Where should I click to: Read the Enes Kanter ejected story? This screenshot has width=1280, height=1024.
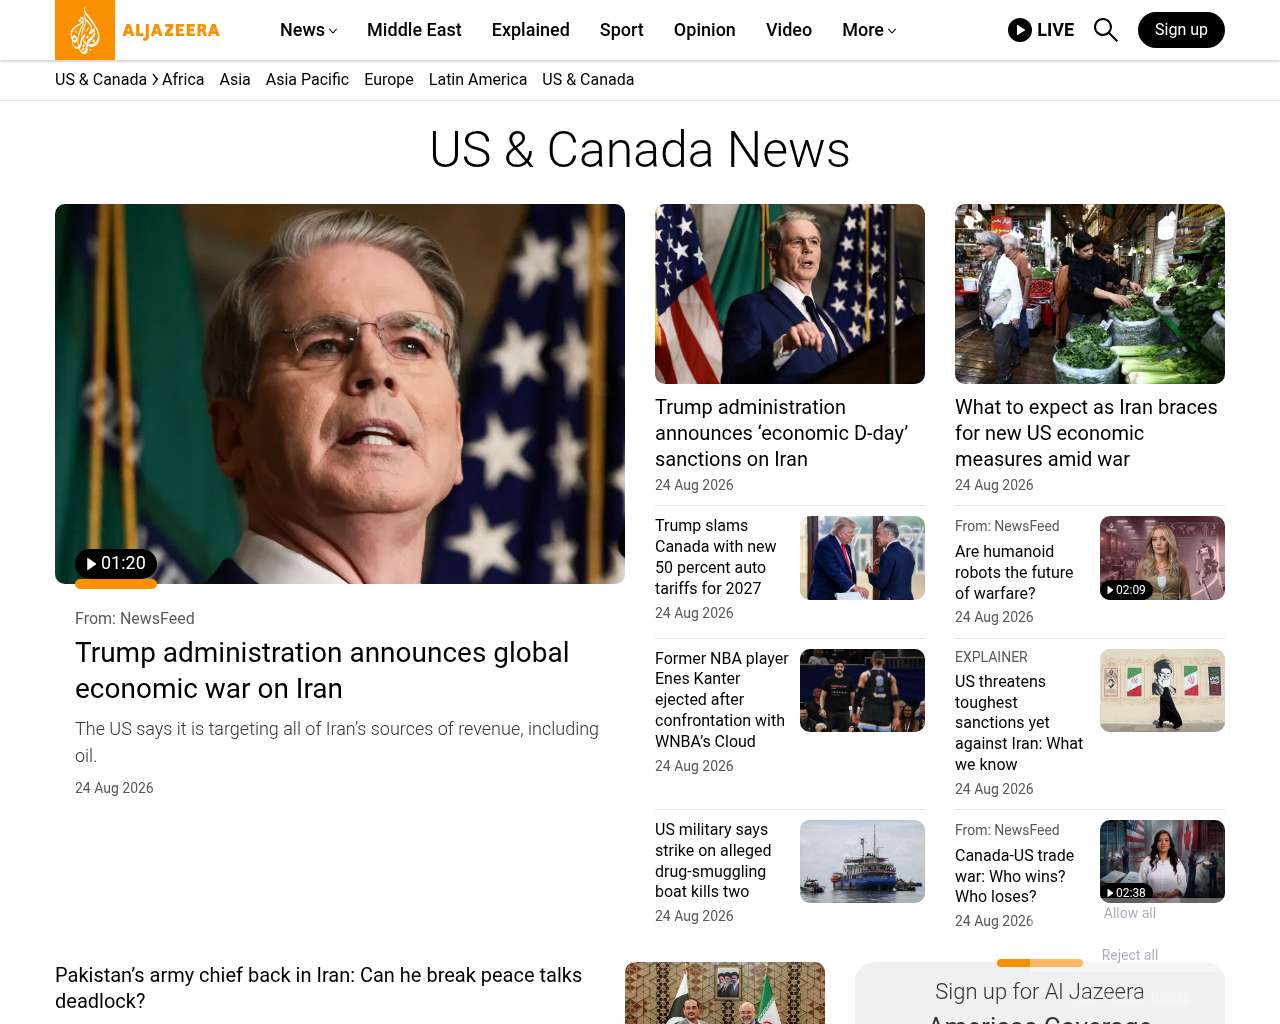[x=722, y=700]
